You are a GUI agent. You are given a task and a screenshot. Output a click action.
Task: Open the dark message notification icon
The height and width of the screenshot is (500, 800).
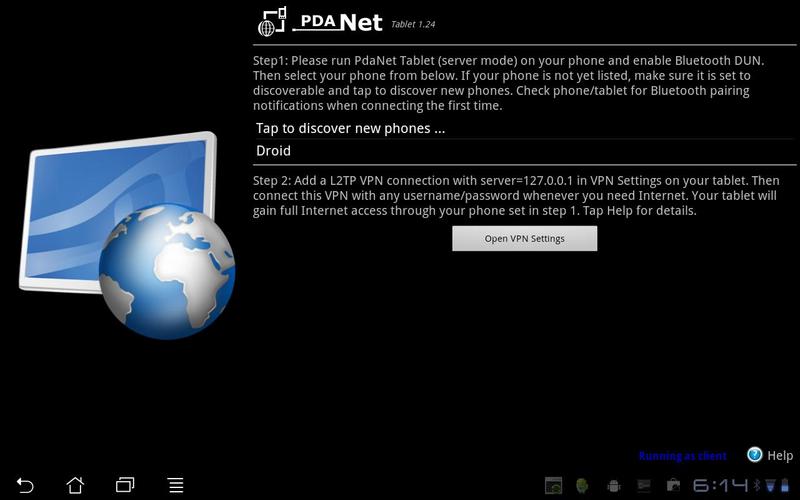[644, 485]
